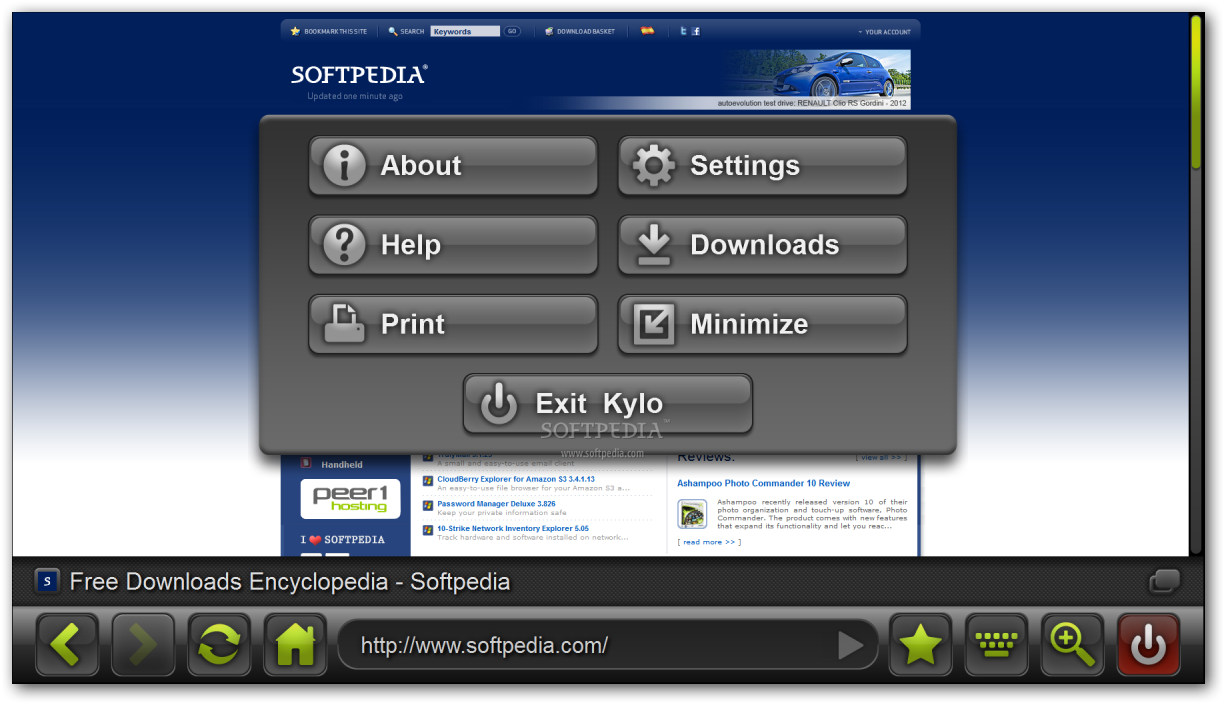Open the Your Account dropdown
Screen dimensions: 1225x704
[884, 32]
